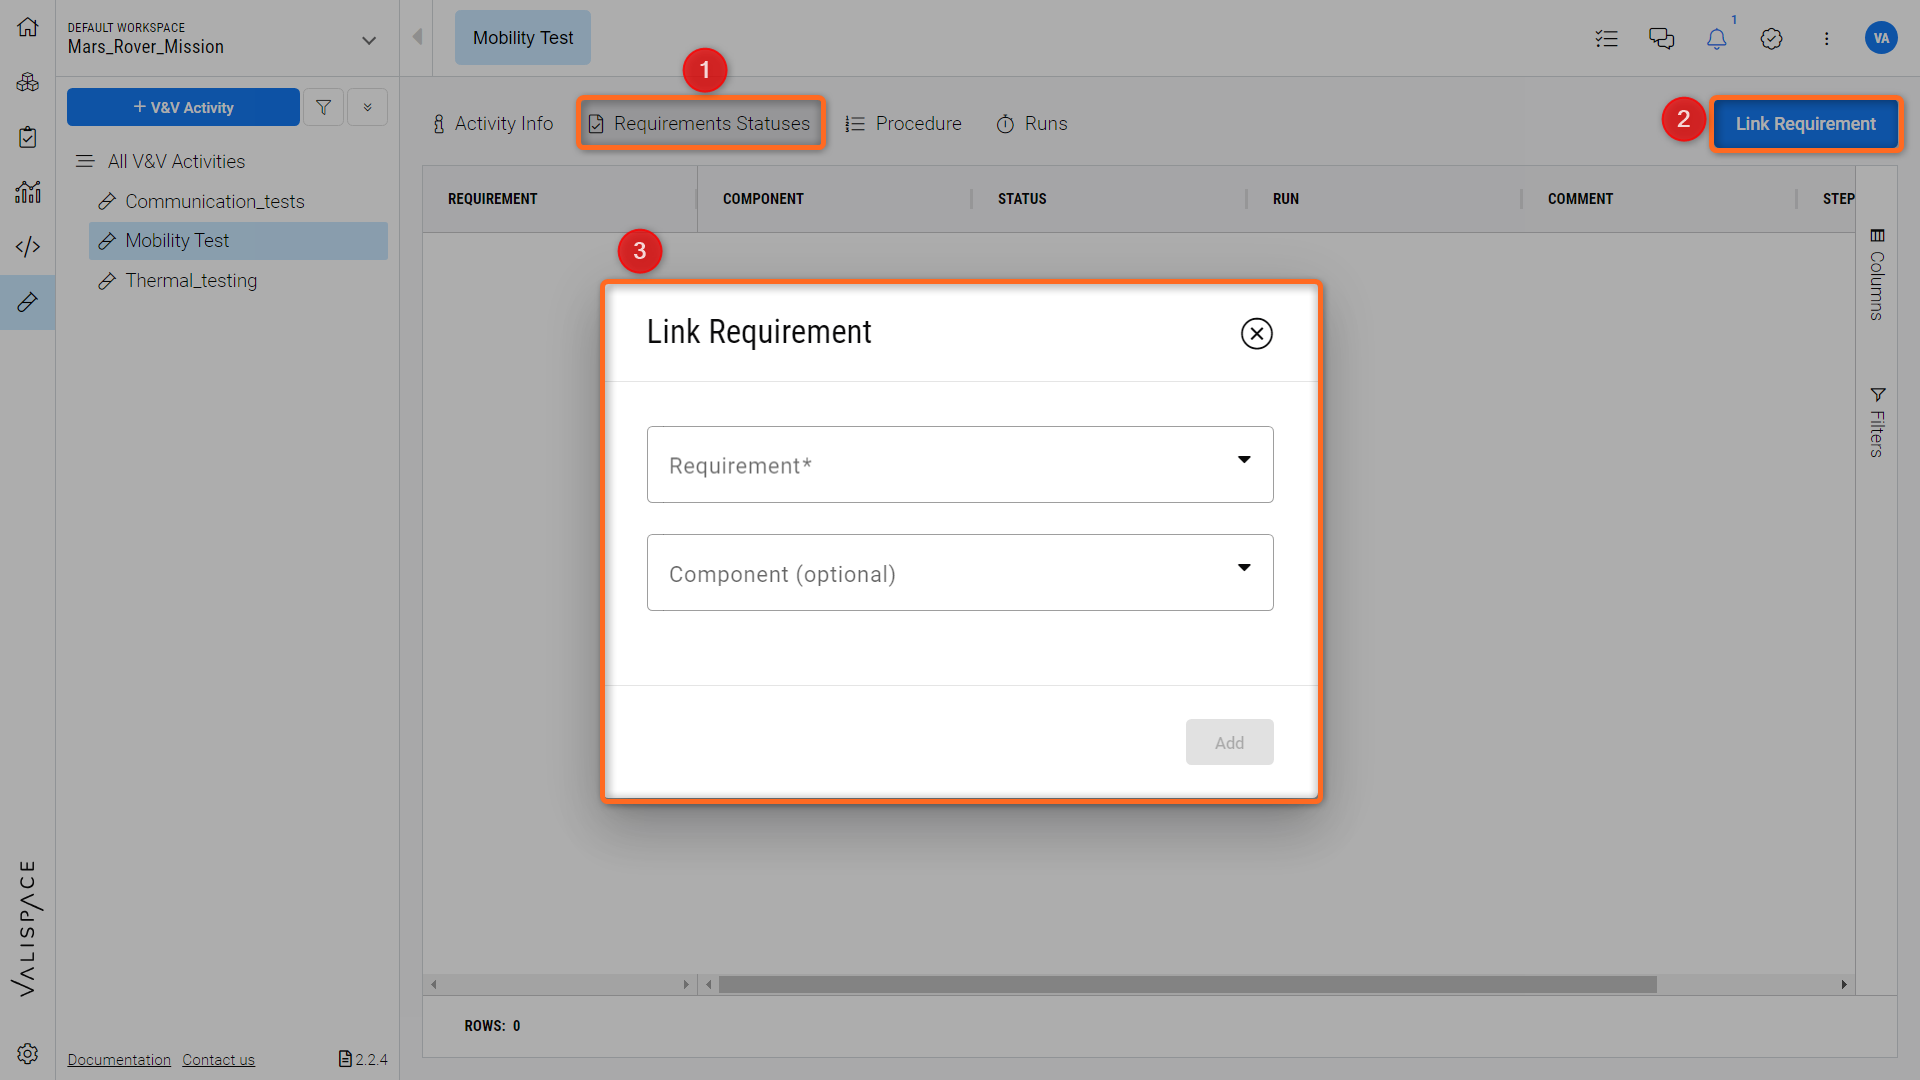Click the Link Requirement button
This screenshot has width=1920, height=1080.
click(x=1805, y=124)
